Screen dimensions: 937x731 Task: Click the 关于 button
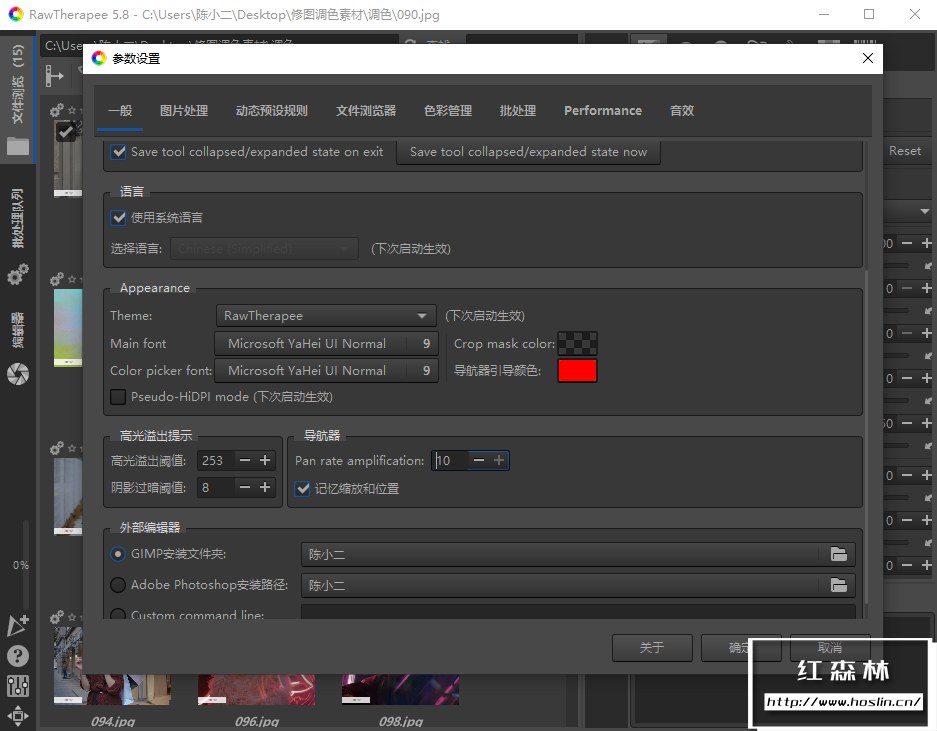[x=652, y=647]
